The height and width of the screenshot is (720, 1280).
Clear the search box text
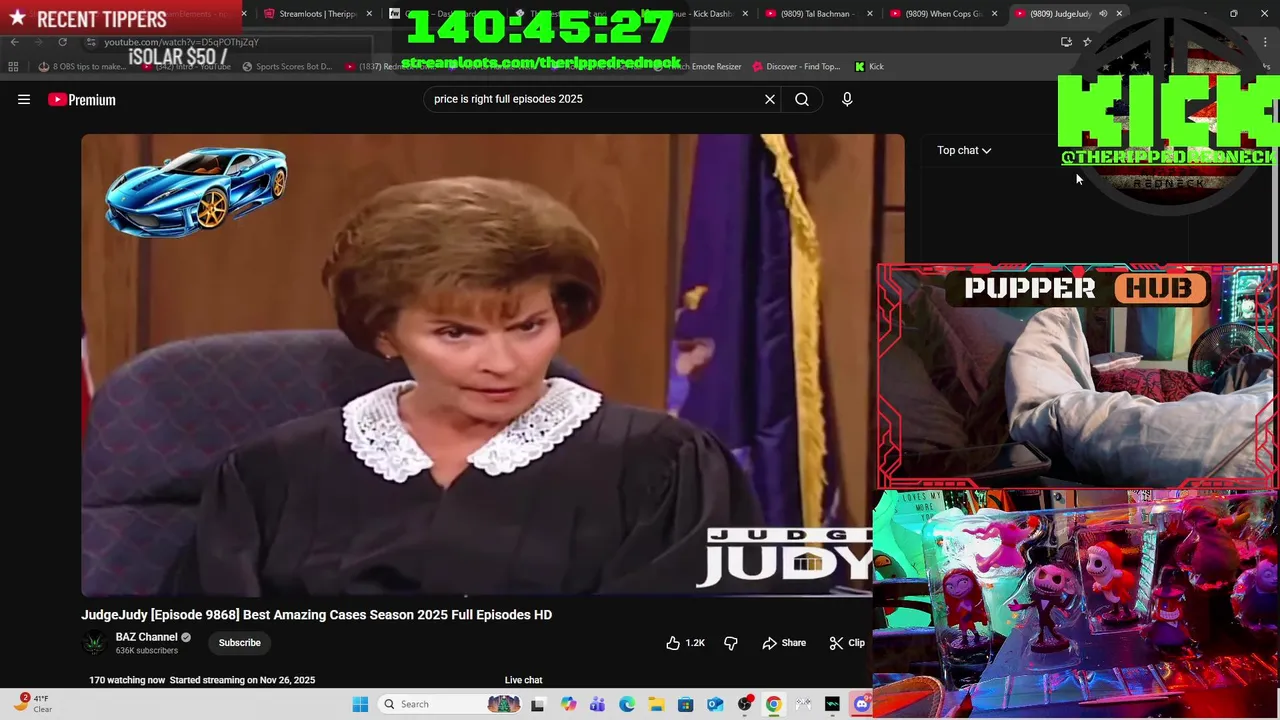click(770, 99)
